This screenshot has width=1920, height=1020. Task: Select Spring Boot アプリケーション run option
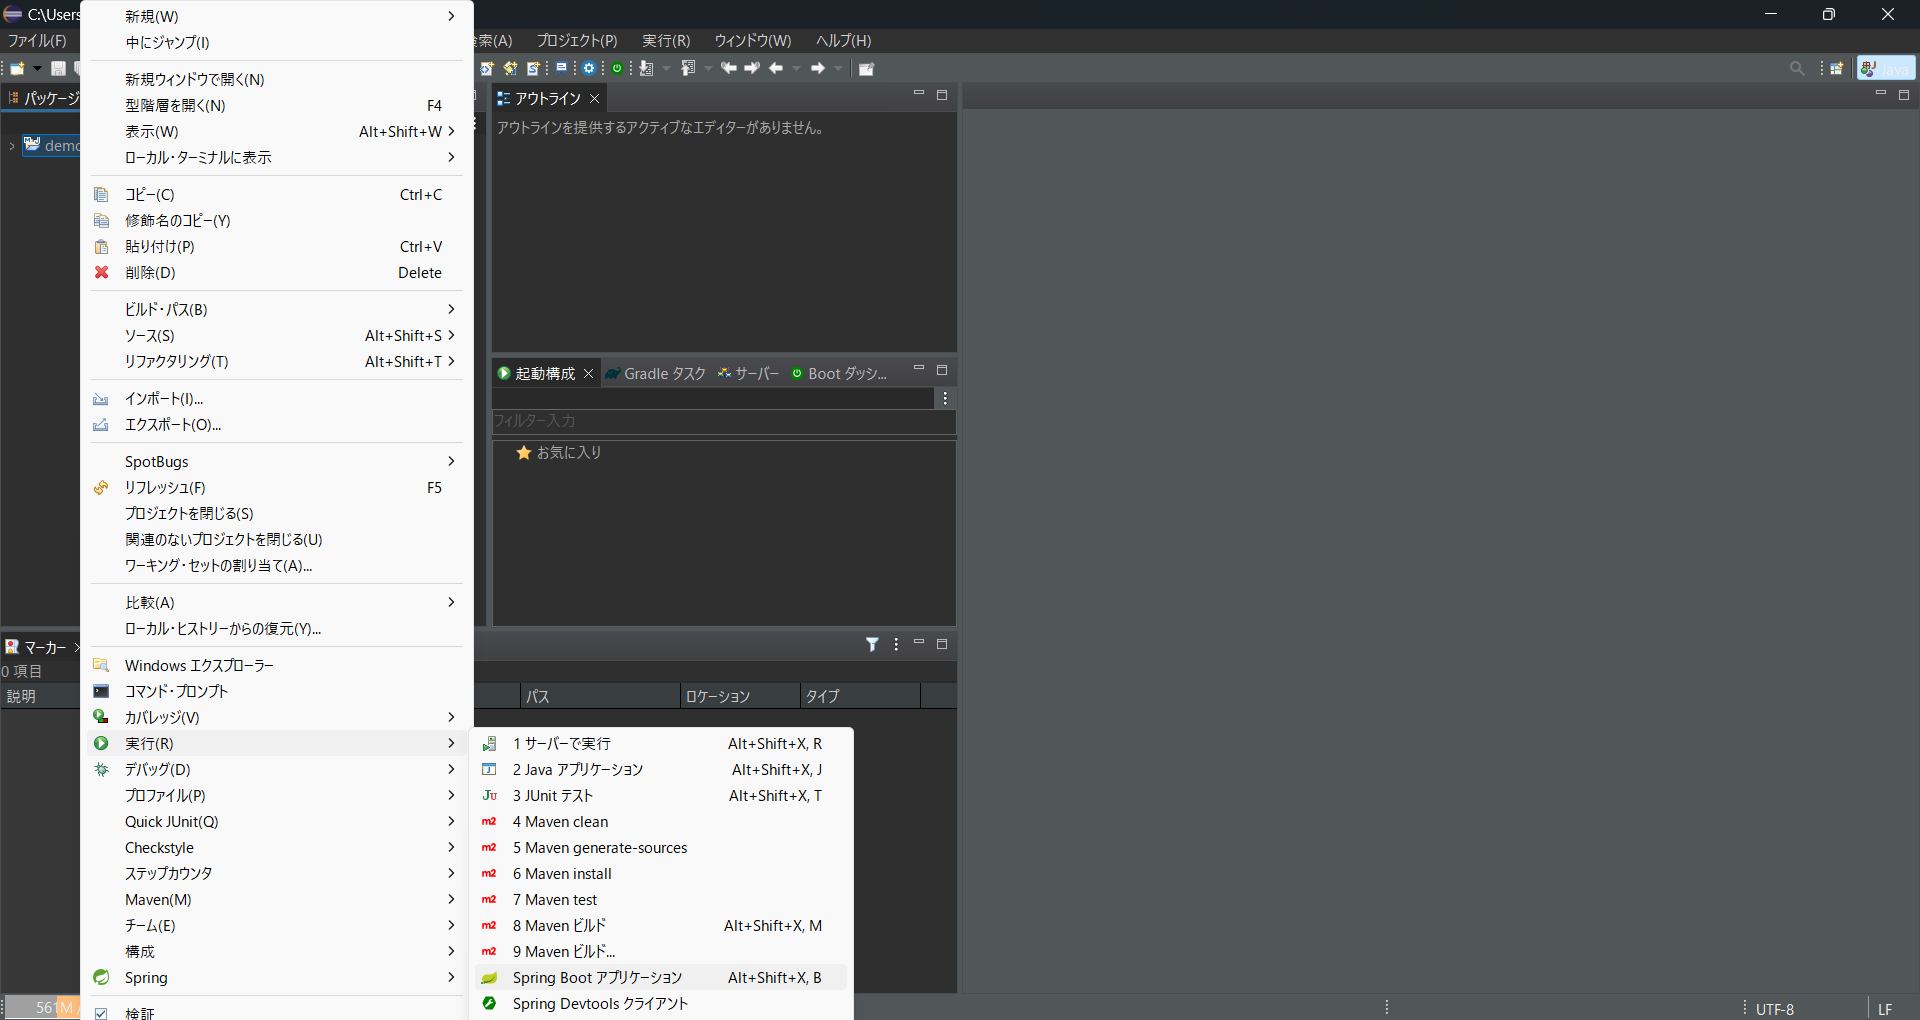point(661,977)
